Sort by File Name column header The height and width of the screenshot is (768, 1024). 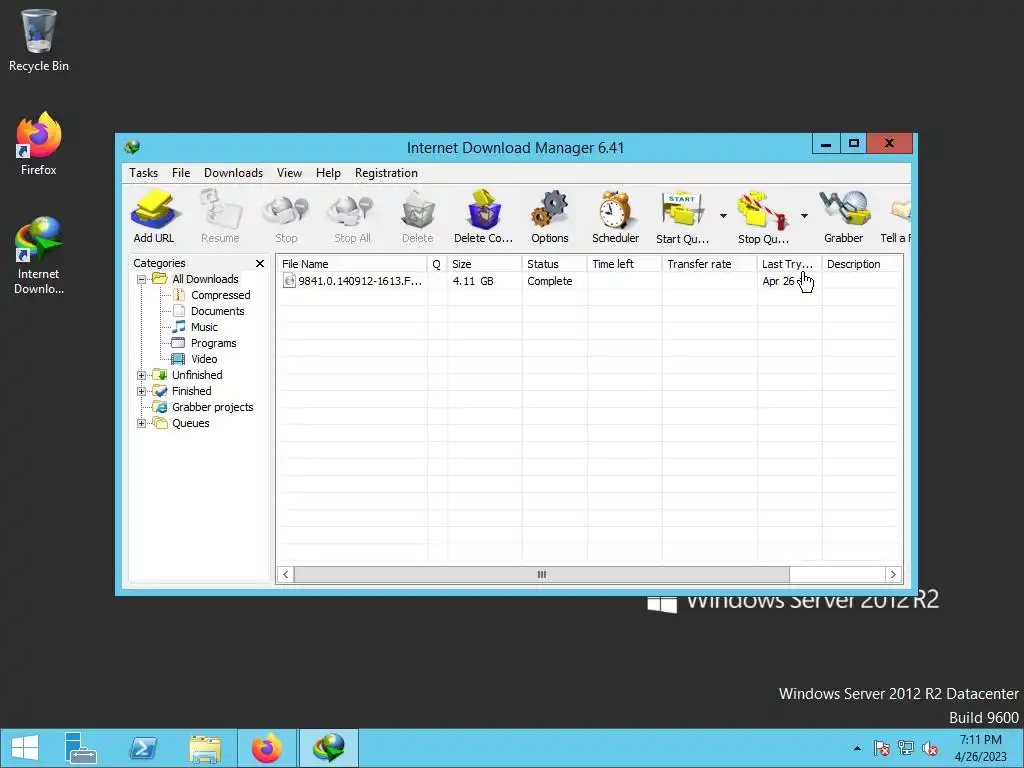[x=352, y=264]
